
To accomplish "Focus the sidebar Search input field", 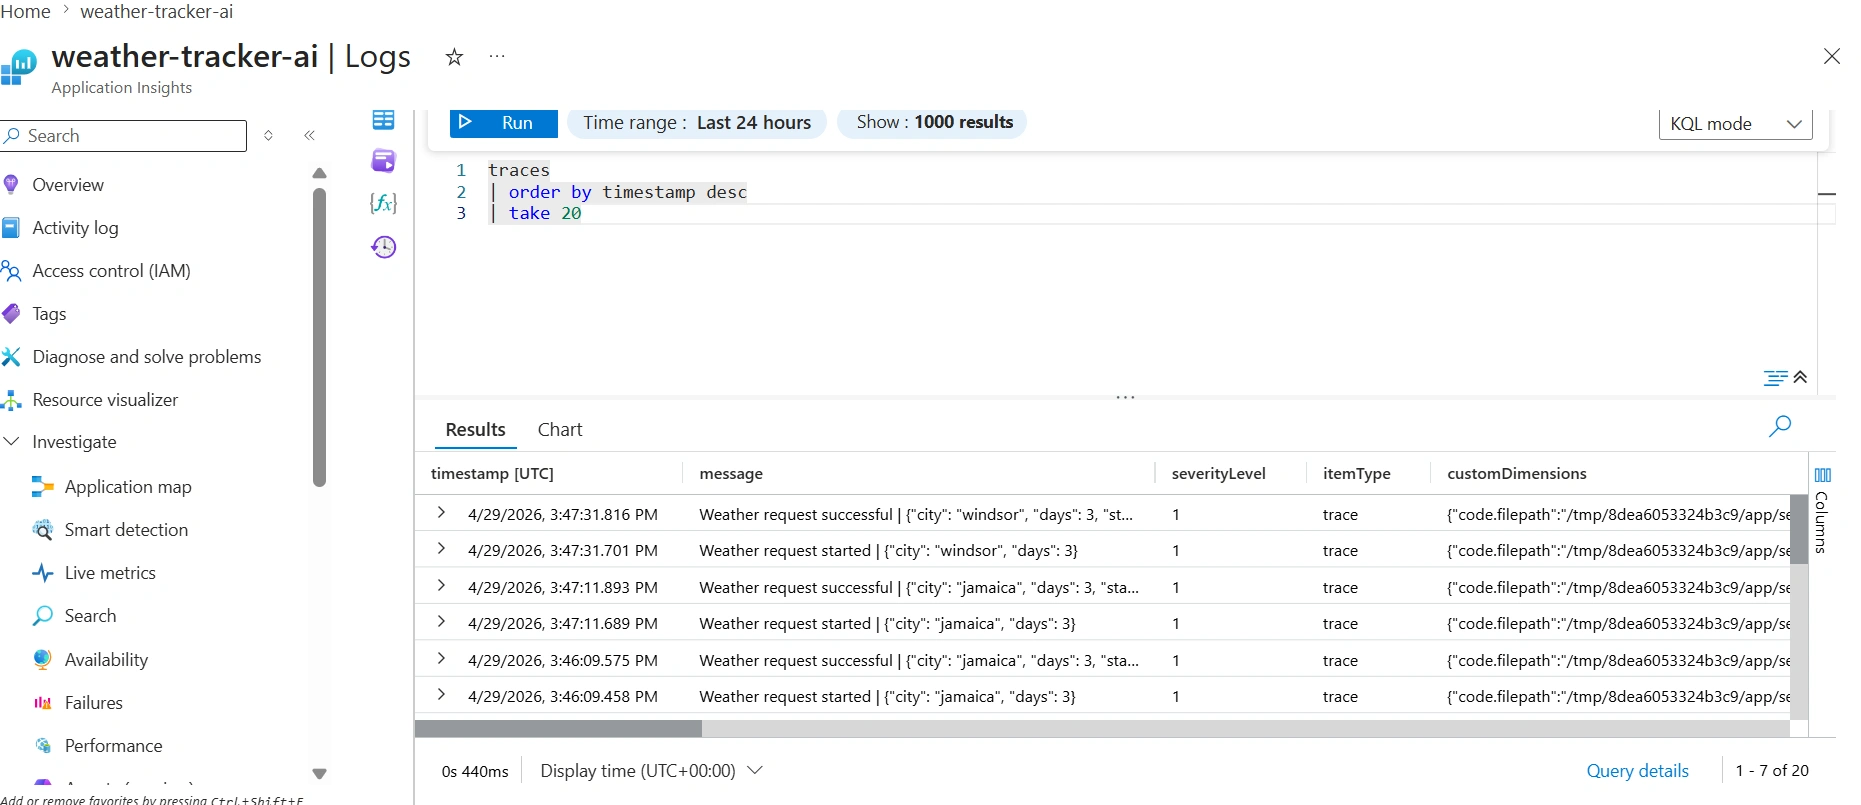I will pyautogui.click(x=123, y=136).
